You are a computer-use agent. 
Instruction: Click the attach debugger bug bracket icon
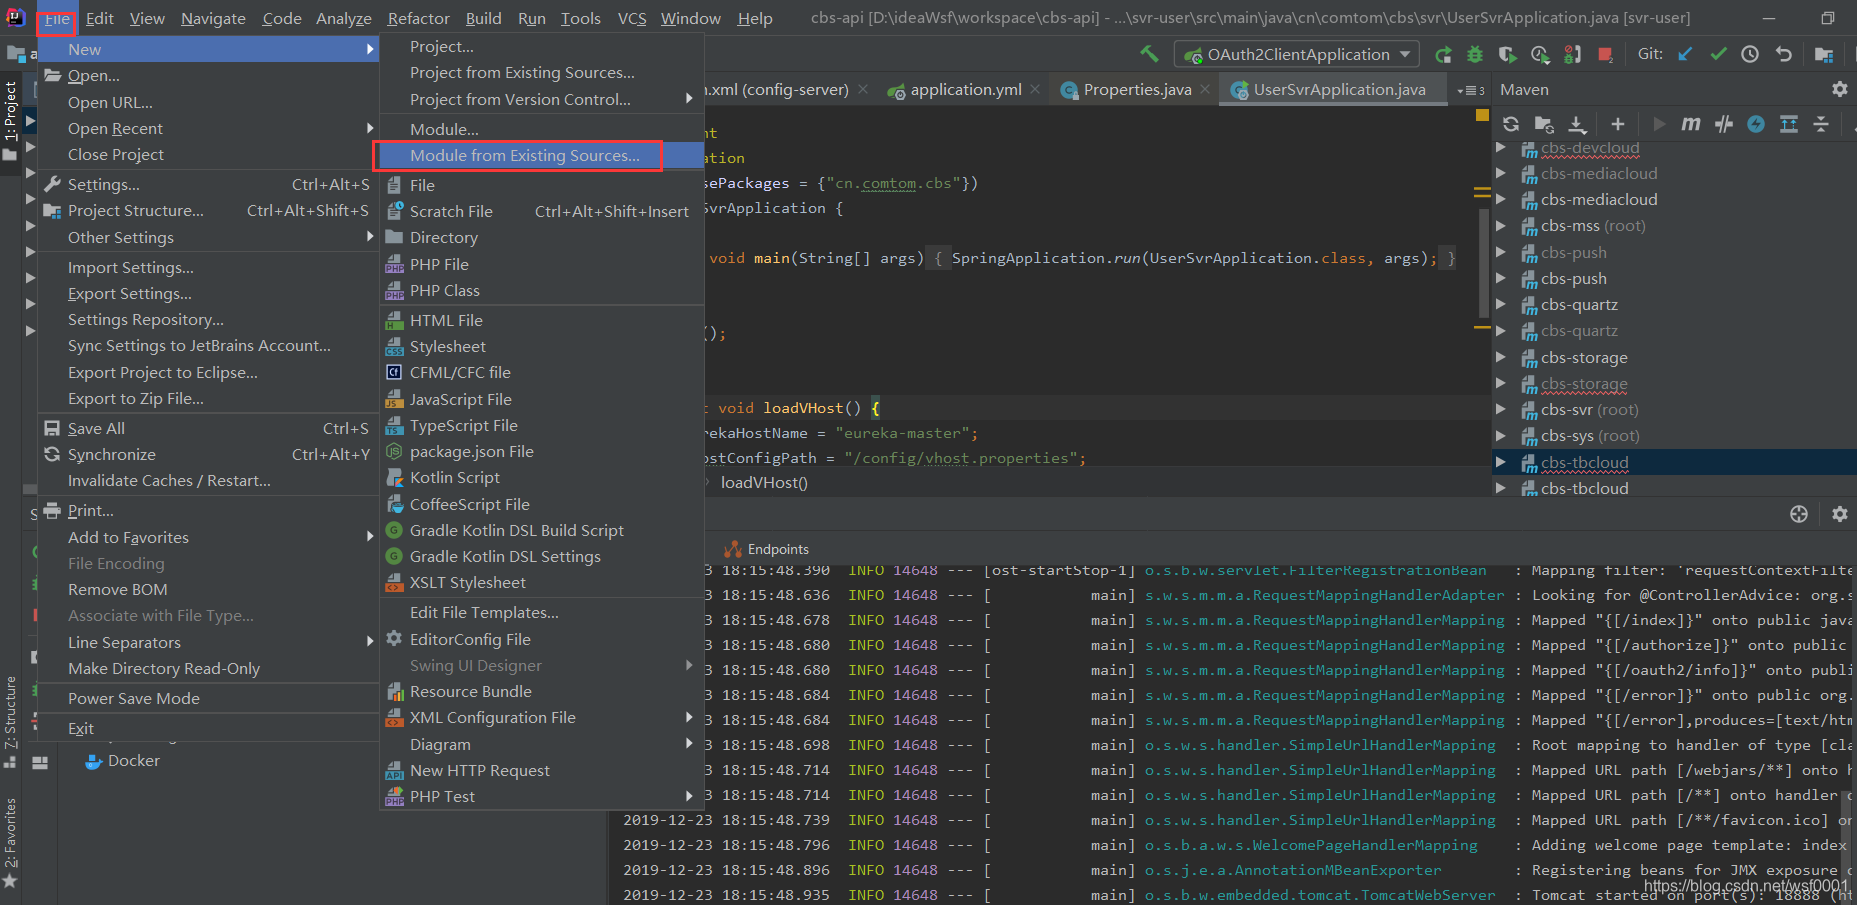point(1573,55)
